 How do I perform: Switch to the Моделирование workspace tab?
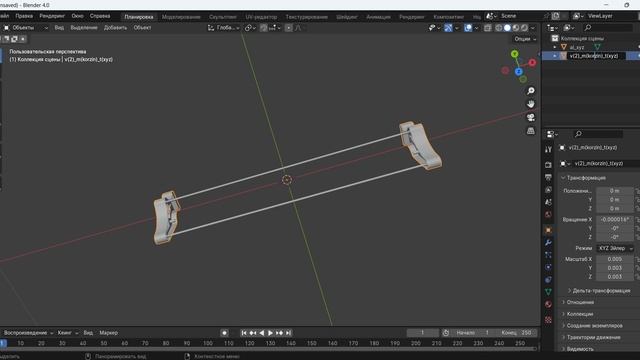click(x=181, y=17)
